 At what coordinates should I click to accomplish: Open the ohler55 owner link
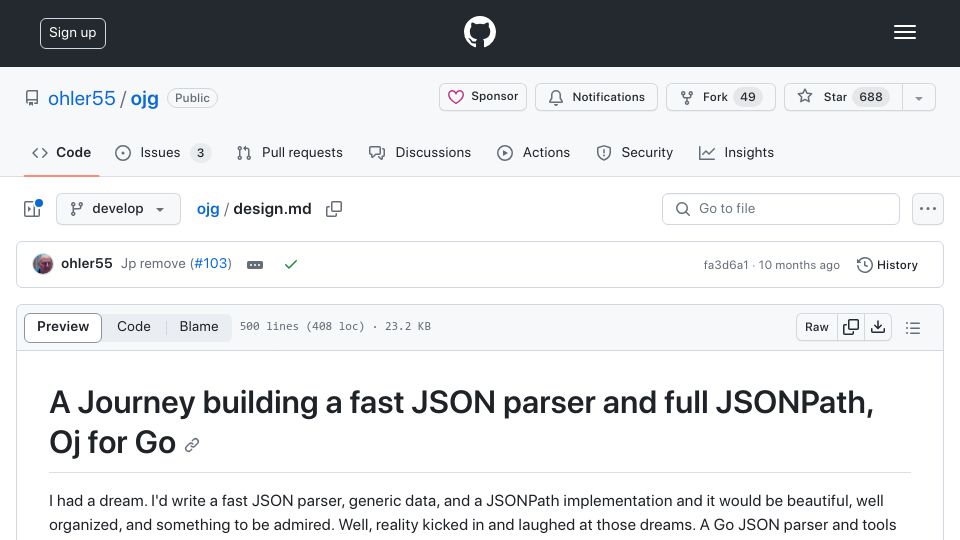tap(81, 98)
